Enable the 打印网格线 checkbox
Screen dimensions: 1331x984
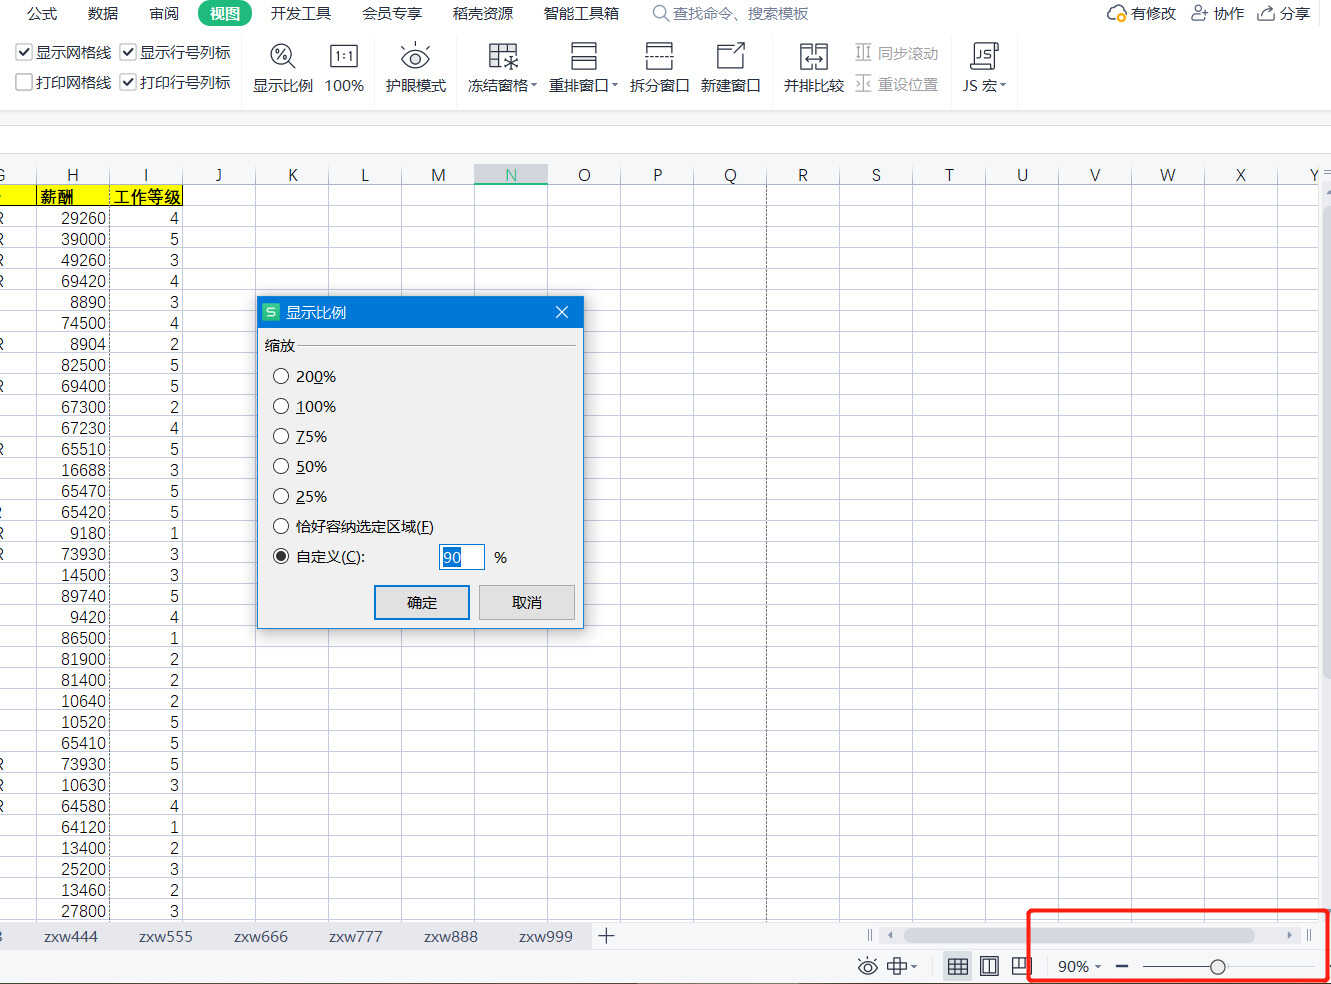pos(24,82)
